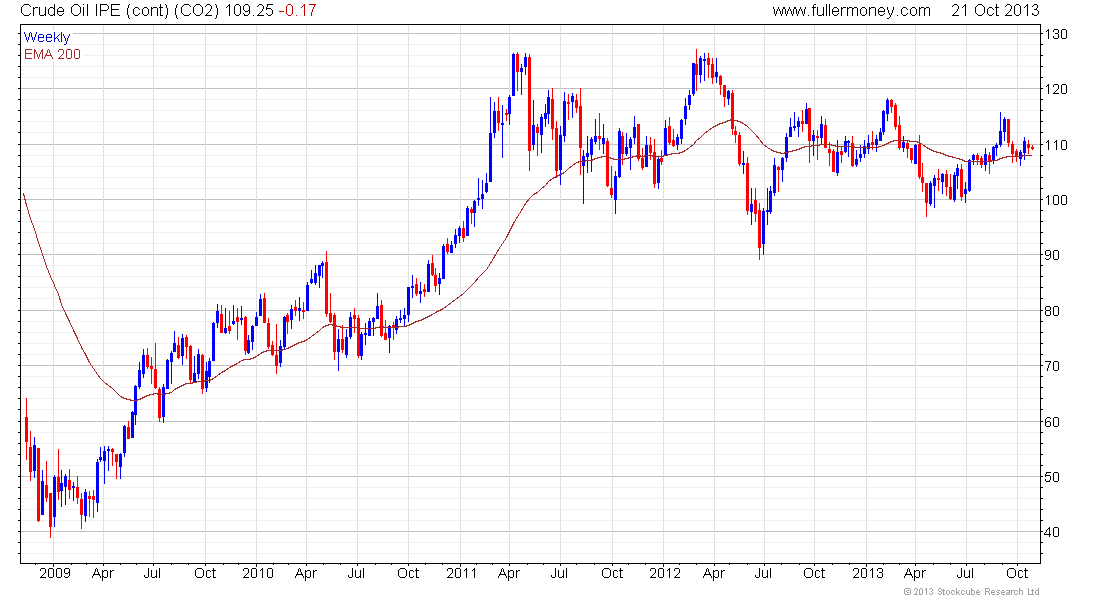Click the 'Jul' label between 2011 and 2012
The image size is (1100, 600).
tap(559, 573)
